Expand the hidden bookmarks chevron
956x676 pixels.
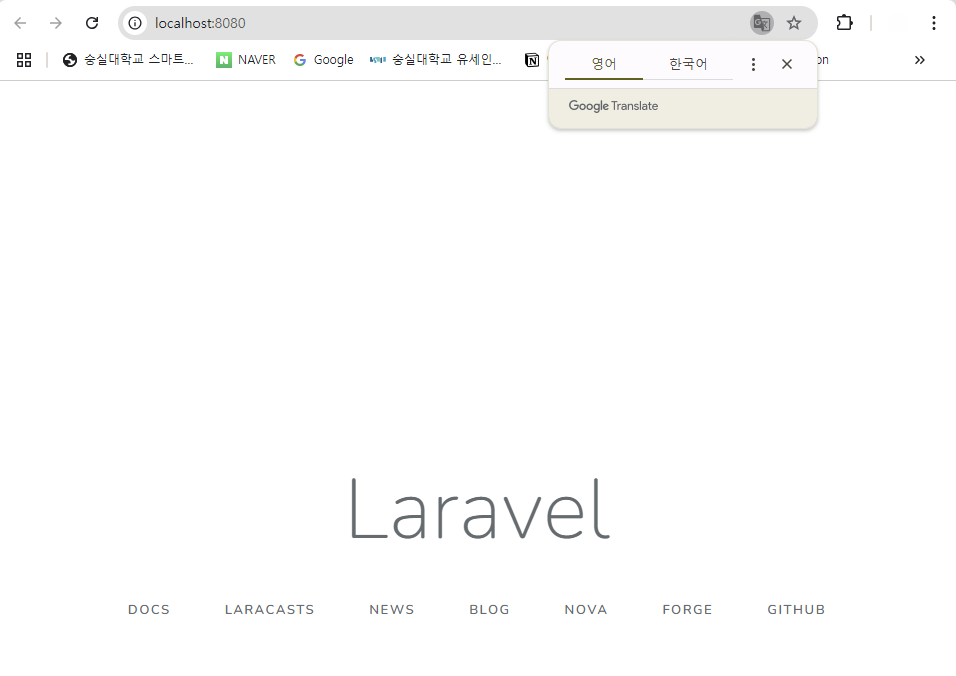point(919,60)
